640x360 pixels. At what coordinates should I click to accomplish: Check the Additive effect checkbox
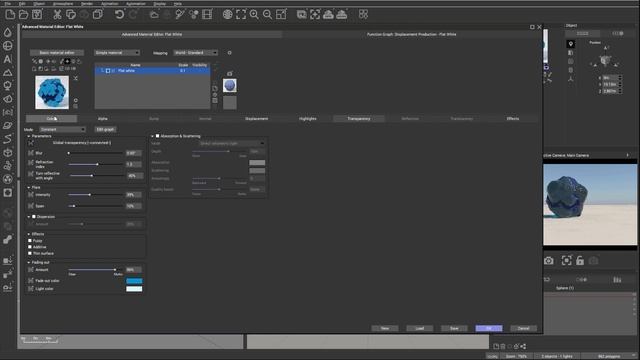click(30, 247)
